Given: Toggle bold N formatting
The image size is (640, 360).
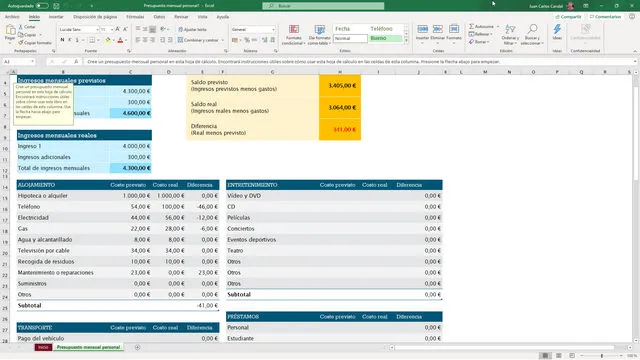Looking at the screenshot, I should pyautogui.click(x=62, y=40).
